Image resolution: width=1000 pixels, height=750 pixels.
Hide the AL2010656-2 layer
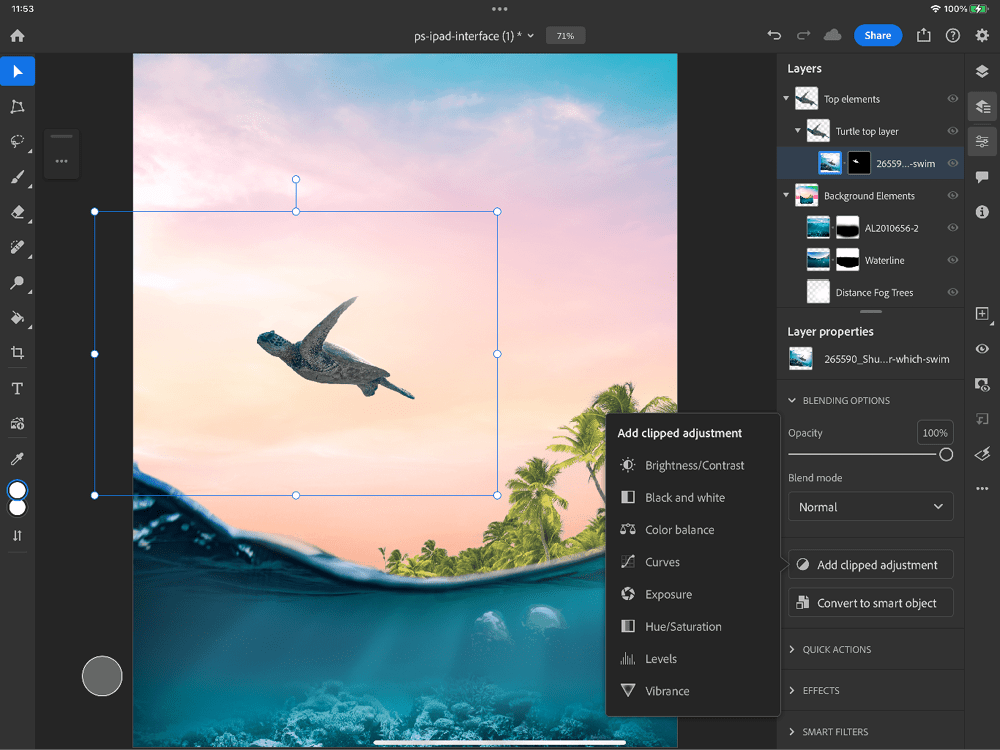(x=952, y=228)
